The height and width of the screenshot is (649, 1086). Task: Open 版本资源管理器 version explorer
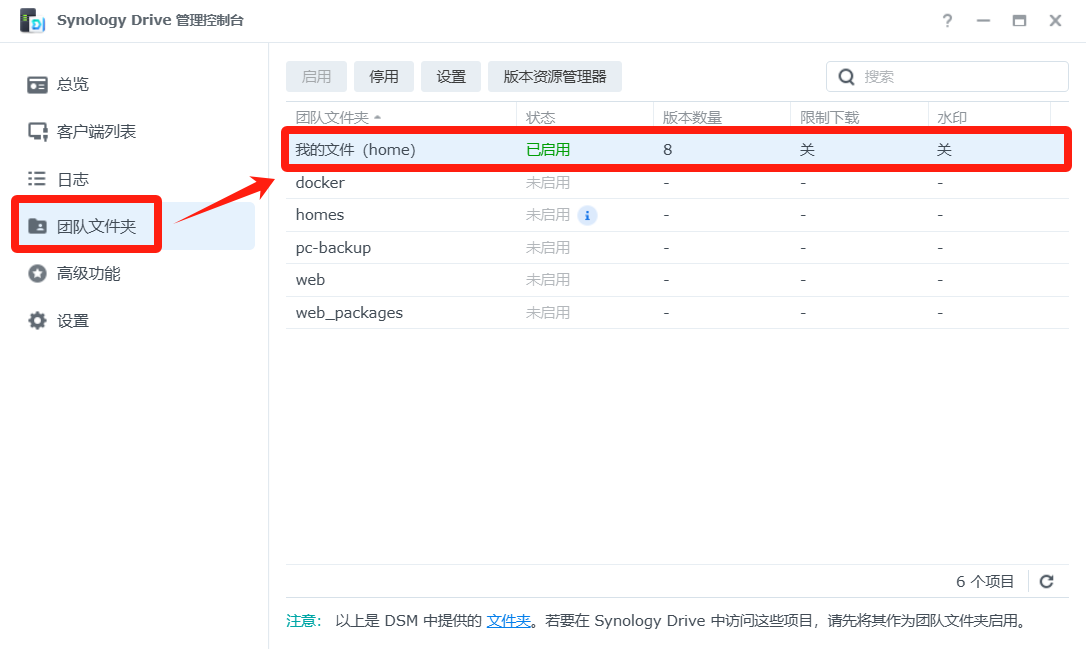click(555, 77)
